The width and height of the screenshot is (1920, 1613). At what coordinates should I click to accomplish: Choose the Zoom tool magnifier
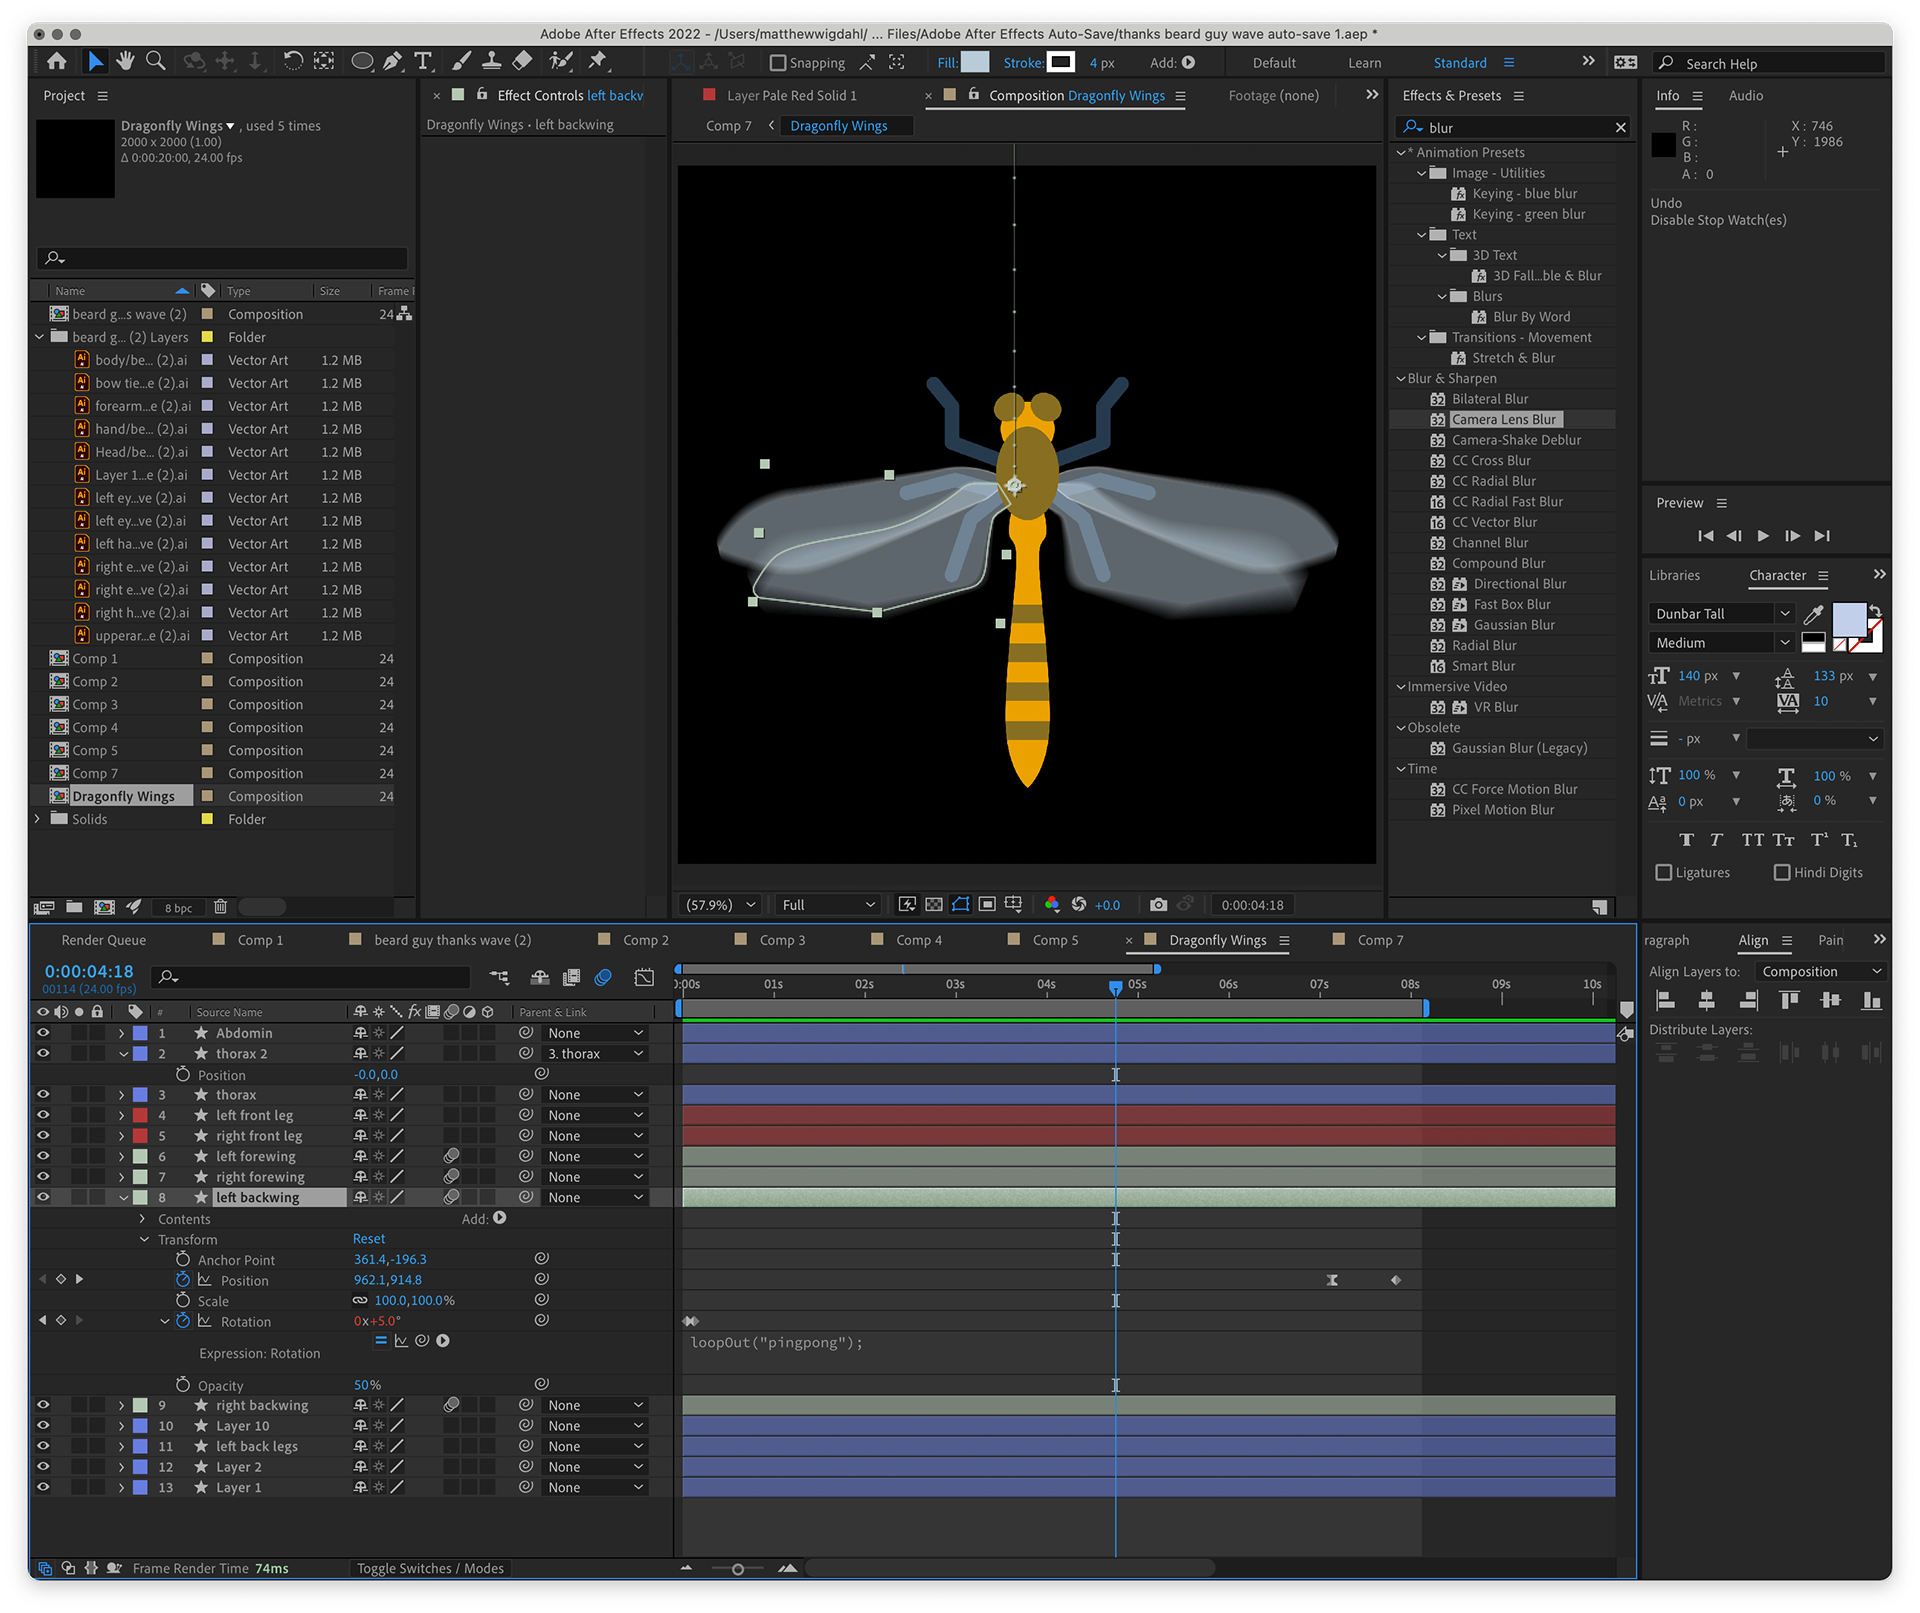[156, 62]
